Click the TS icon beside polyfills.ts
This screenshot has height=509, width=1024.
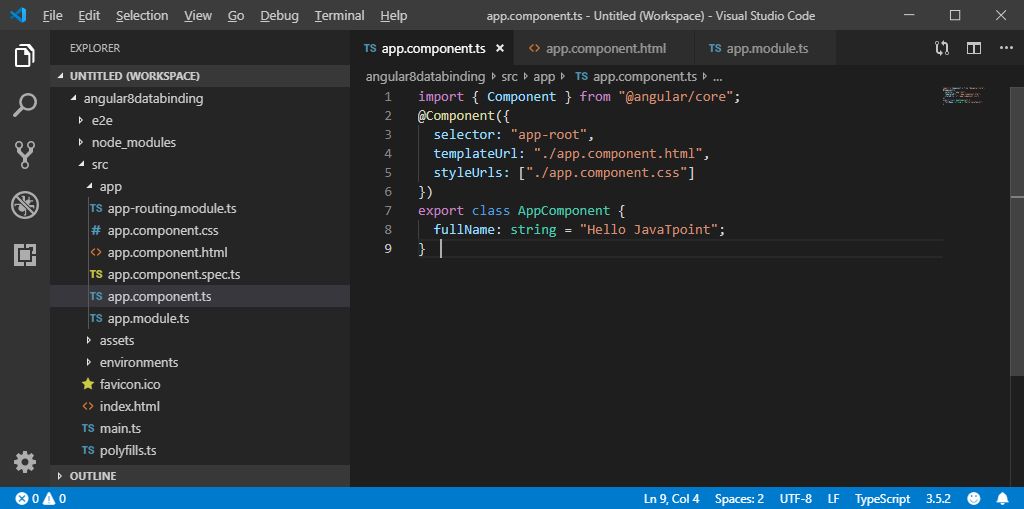[88, 450]
